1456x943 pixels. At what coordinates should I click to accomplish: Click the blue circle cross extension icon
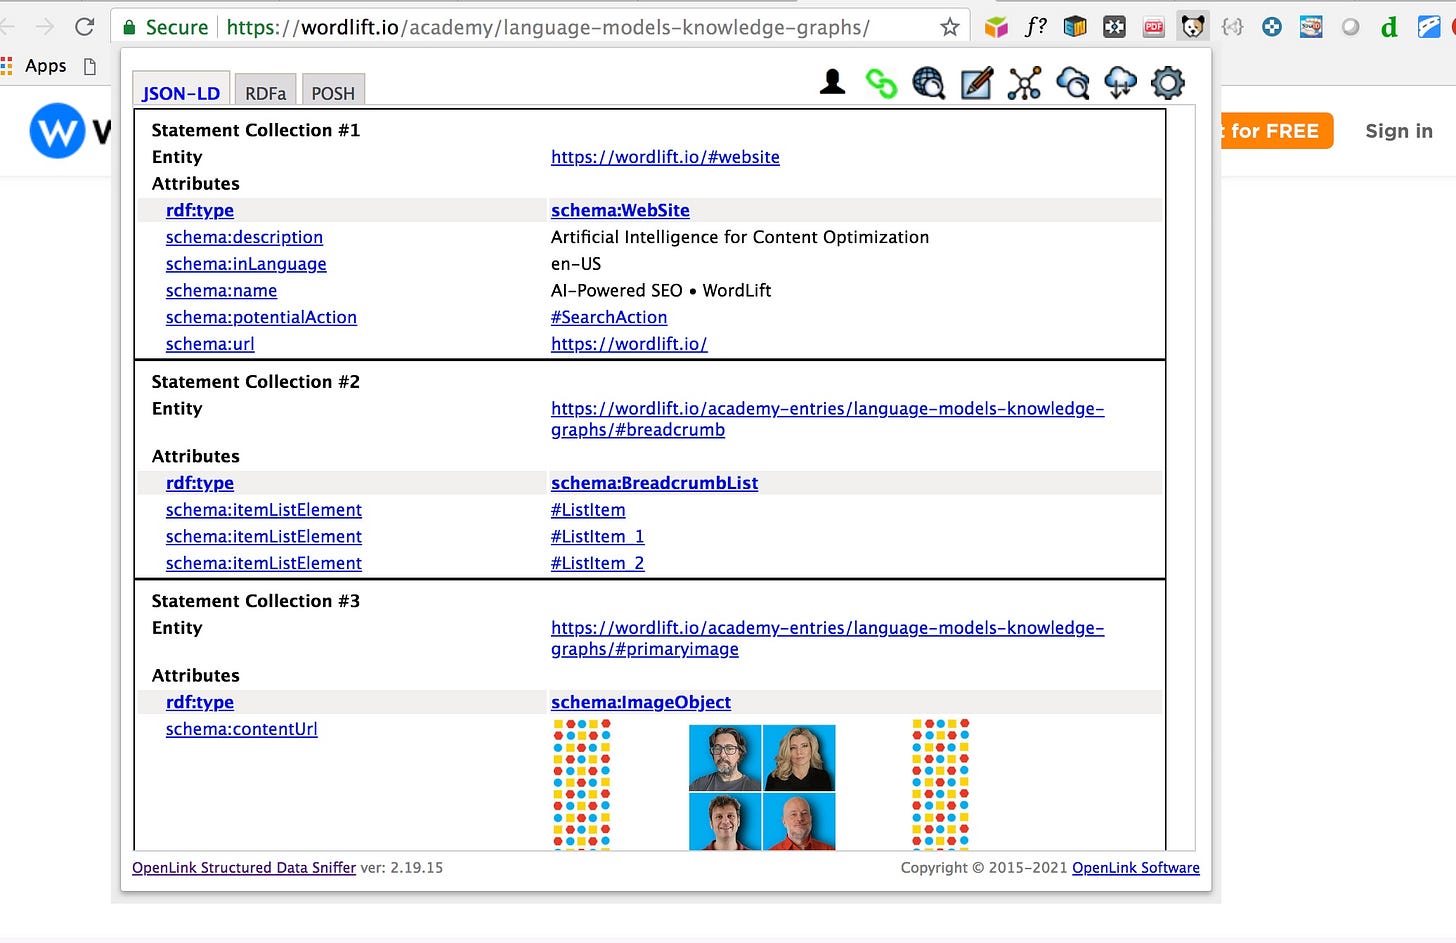[x=1272, y=27]
